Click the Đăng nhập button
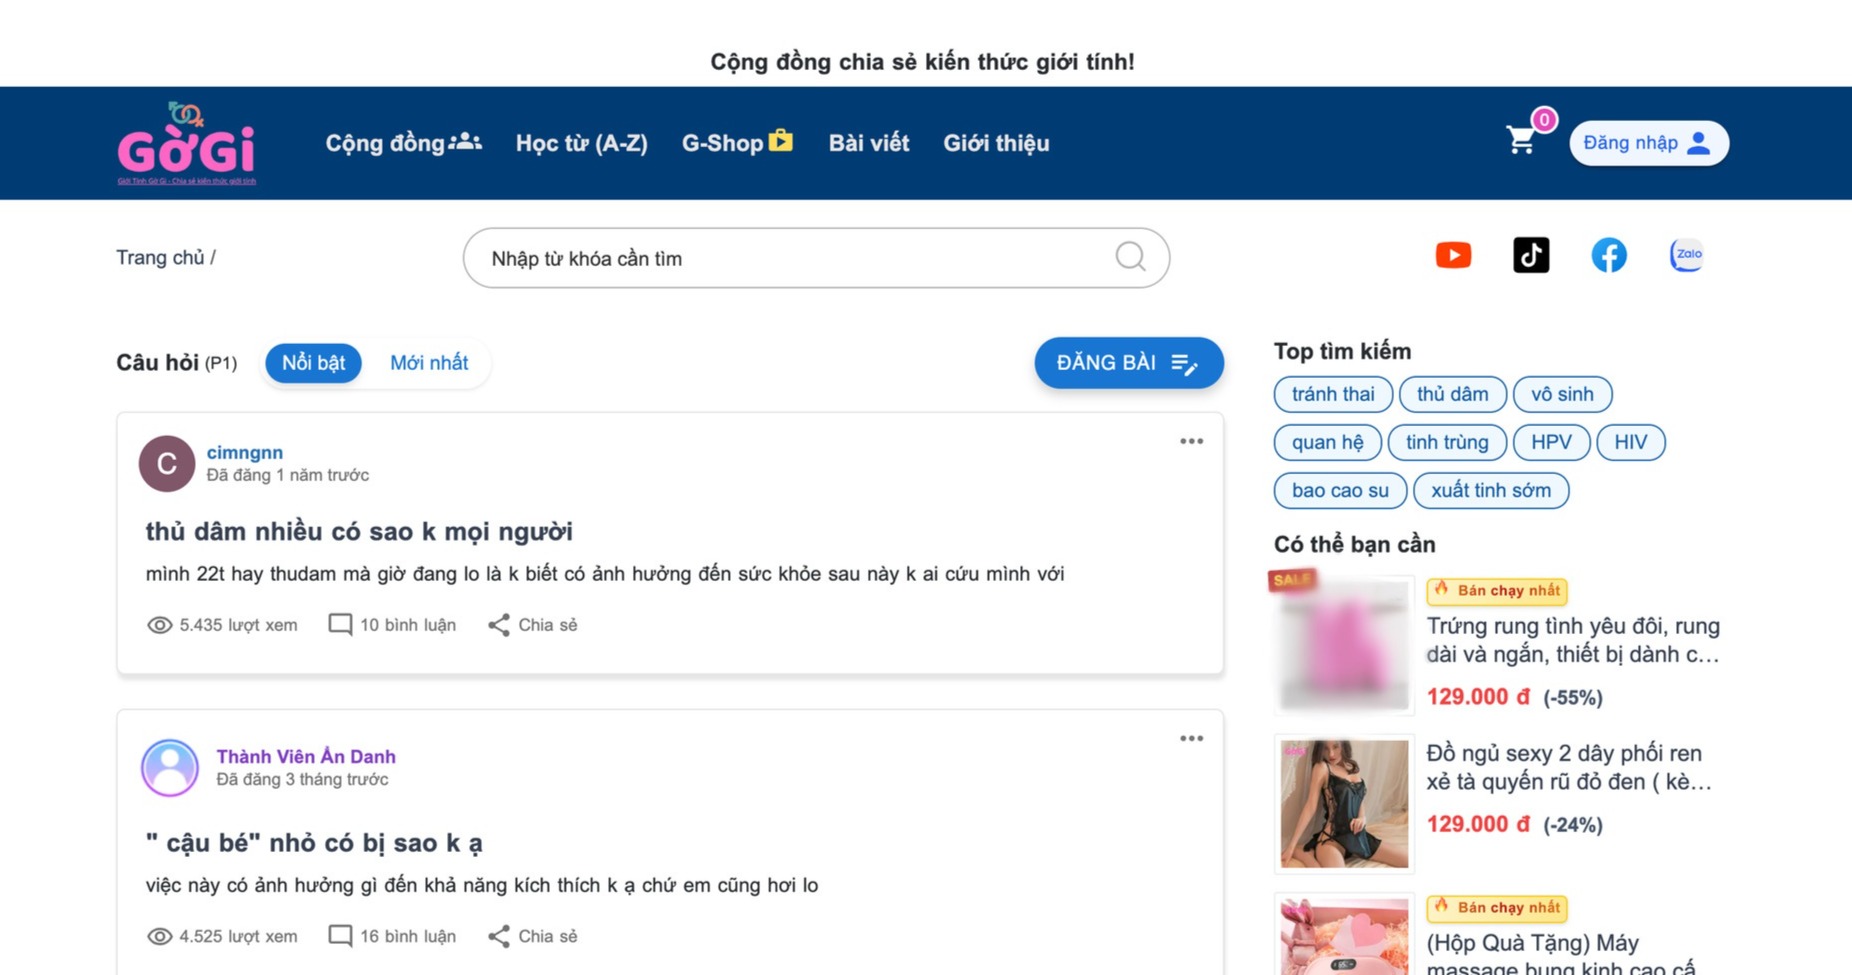Viewport: 1852px width, 975px height. pos(1647,143)
